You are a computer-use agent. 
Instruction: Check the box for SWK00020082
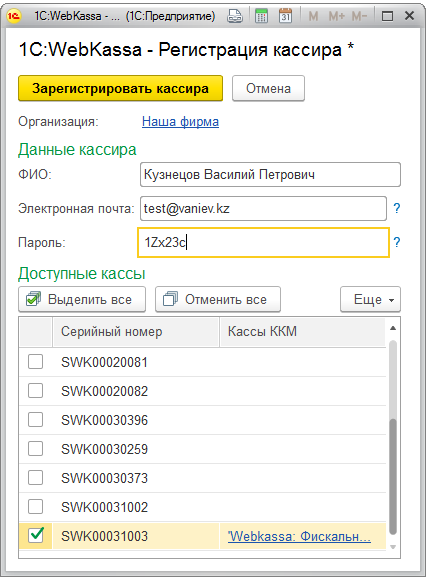(35, 391)
